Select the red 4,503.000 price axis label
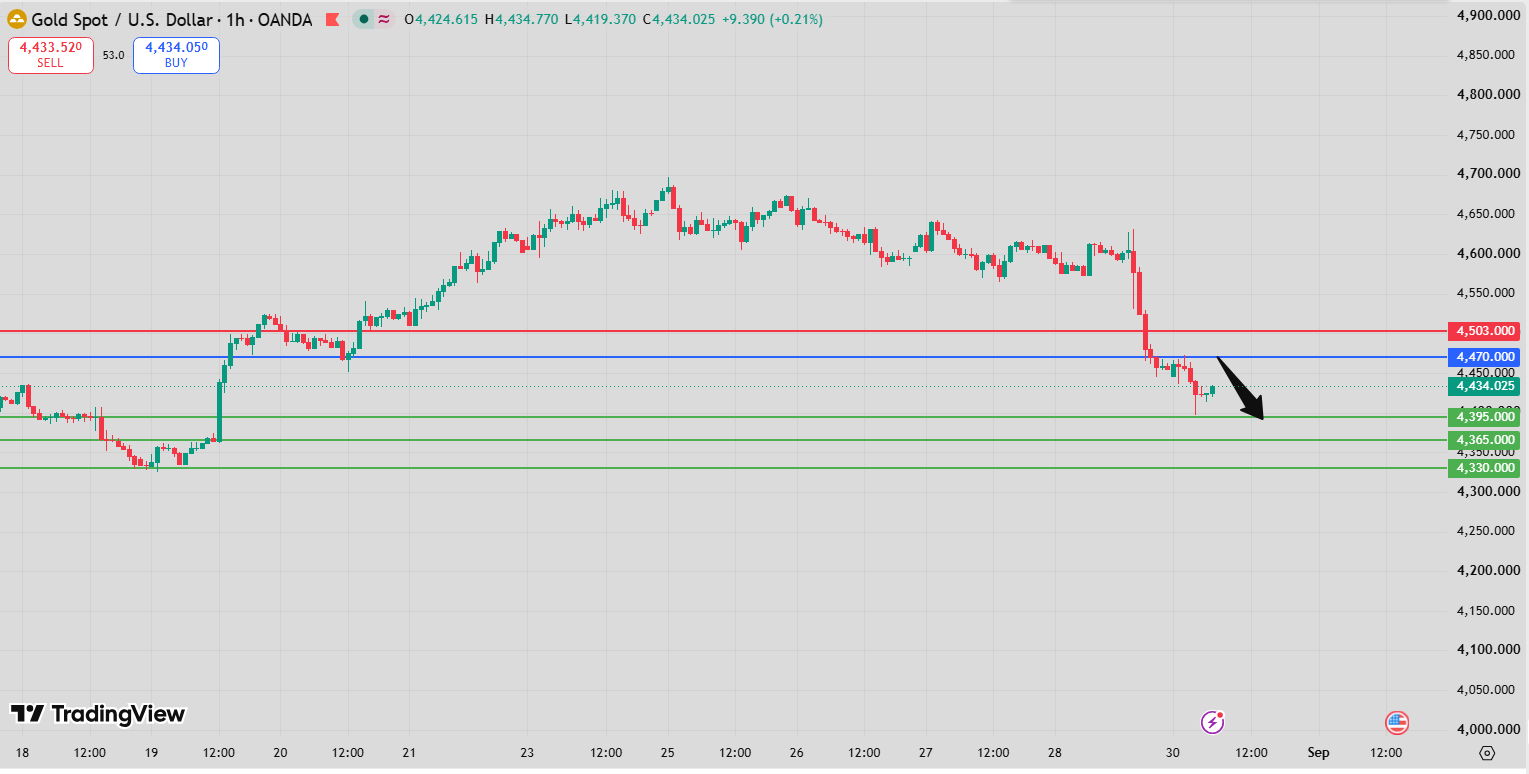 point(1484,331)
